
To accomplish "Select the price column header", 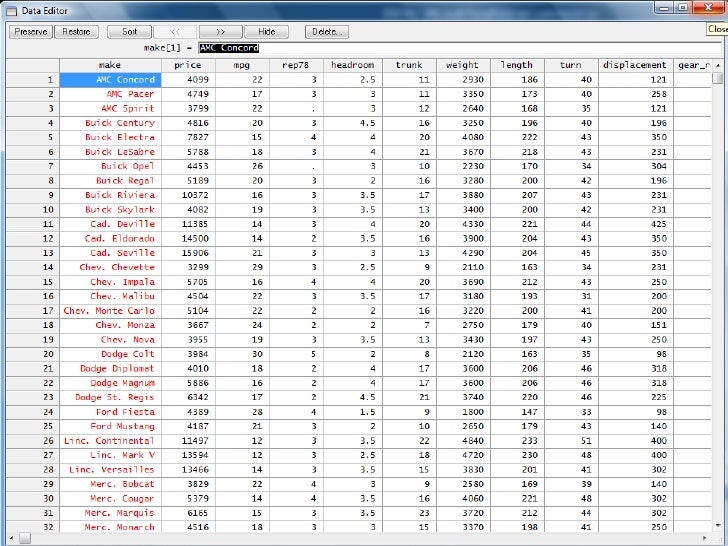I will (188, 65).
